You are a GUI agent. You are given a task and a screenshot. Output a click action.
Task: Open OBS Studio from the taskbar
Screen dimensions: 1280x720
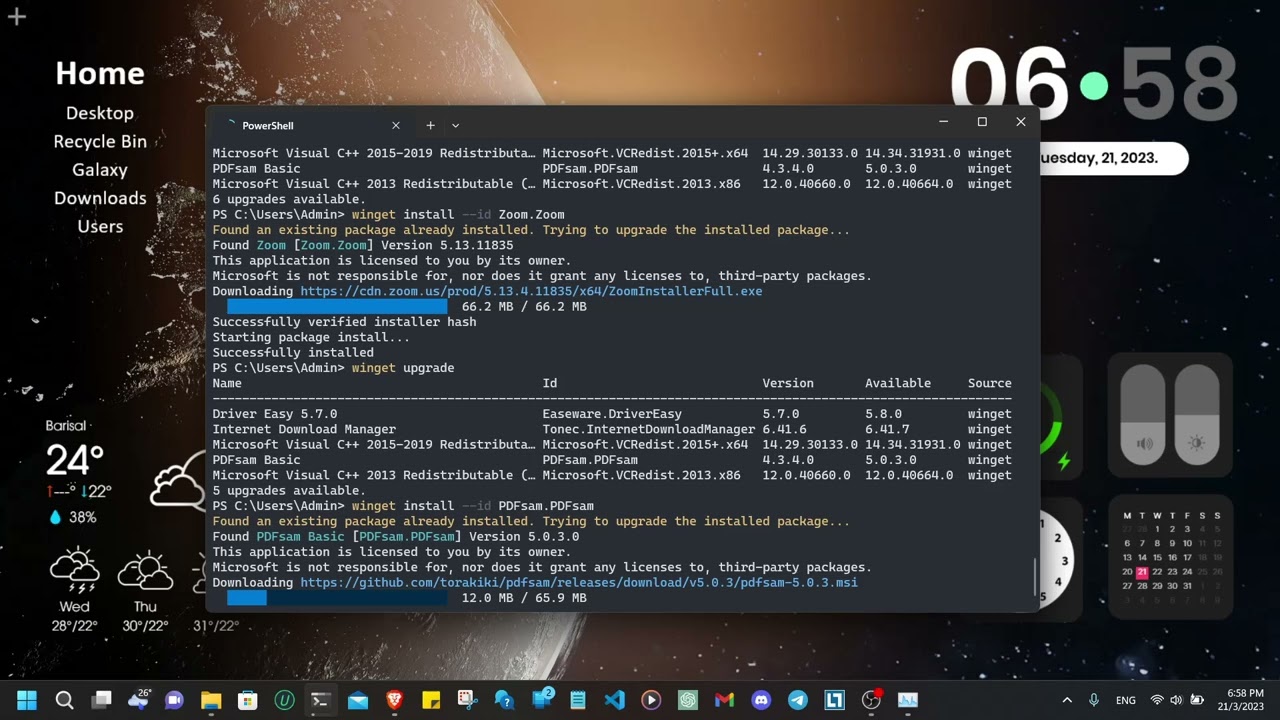coord(871,700)
